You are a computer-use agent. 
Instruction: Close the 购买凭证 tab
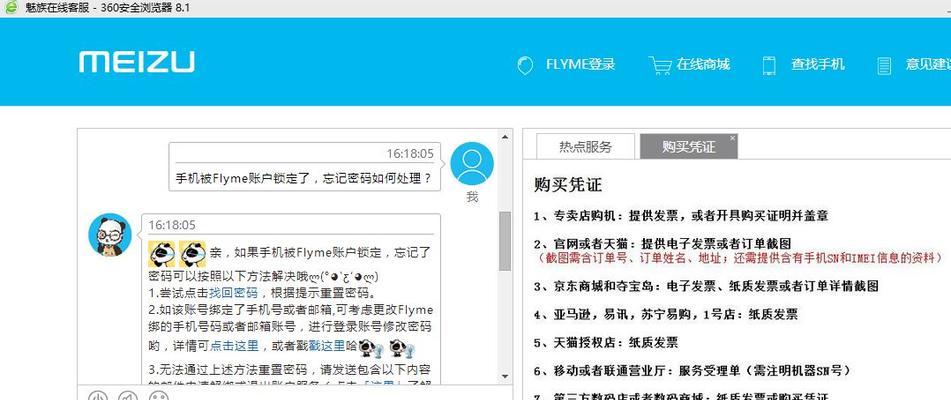click(x=732, y=138)
